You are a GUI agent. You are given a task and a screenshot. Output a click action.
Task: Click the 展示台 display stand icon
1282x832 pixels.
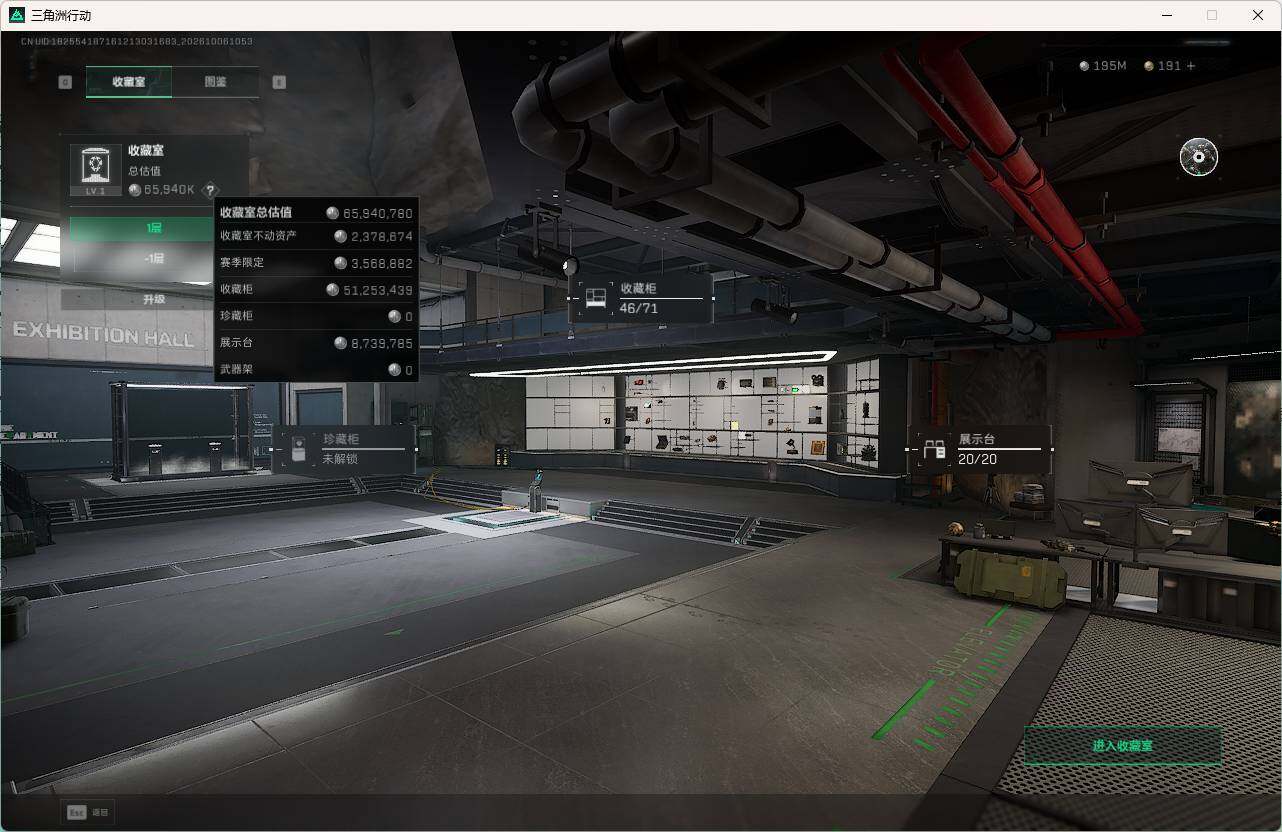[x=934, y=450]
